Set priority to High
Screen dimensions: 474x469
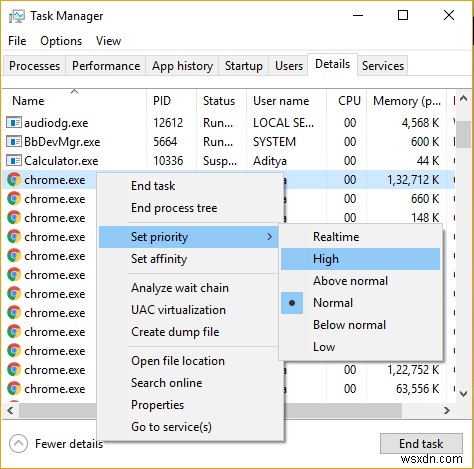pyautogui.click(x=361, y=259)
